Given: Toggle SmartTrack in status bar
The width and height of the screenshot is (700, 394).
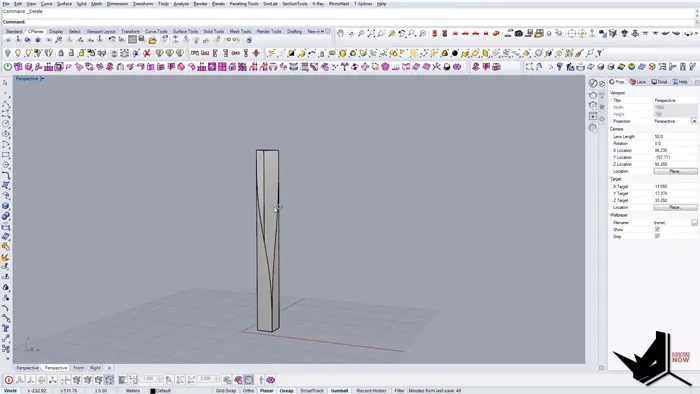Looking at the screenshot, I should (x=312, y=390).
